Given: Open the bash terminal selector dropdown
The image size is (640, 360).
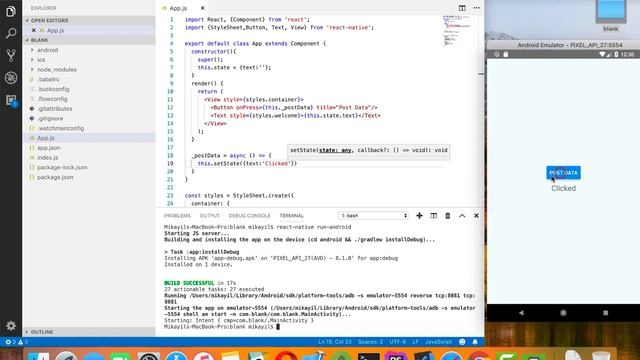Looking at the screenshot, I should 373,216.
